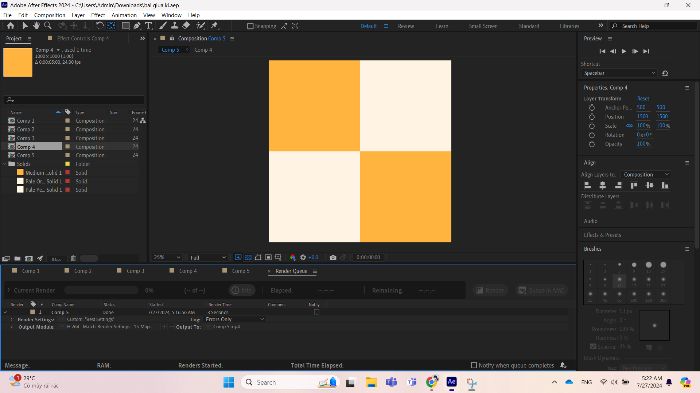The height and width of the screenshot is (393, 700).
Task: Select the Clone Stamp tool
Action: (x=175, y=26)
